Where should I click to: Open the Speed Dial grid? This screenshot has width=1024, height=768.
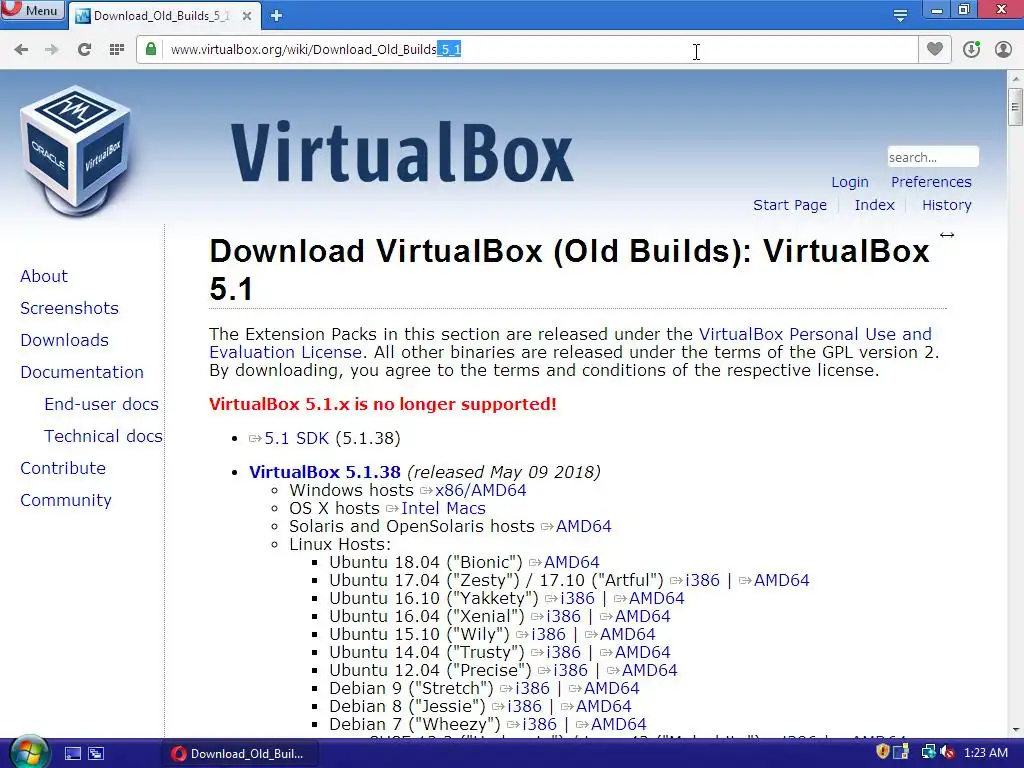pyautogui.click(x=117, y=50)
